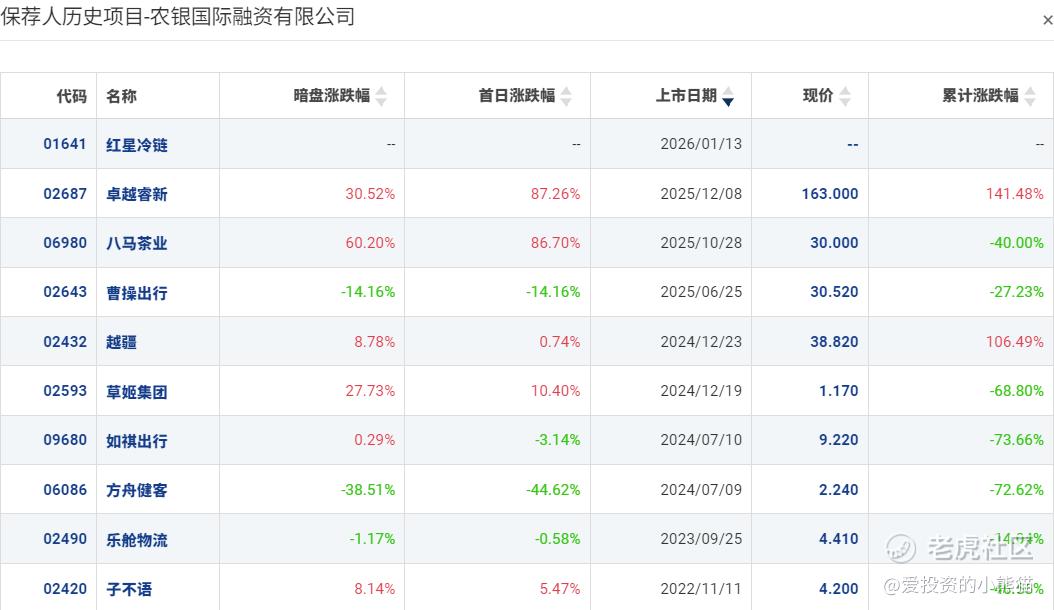Click stock code 02420
The width and height of the screenshot is (1054, 610).
65,588
